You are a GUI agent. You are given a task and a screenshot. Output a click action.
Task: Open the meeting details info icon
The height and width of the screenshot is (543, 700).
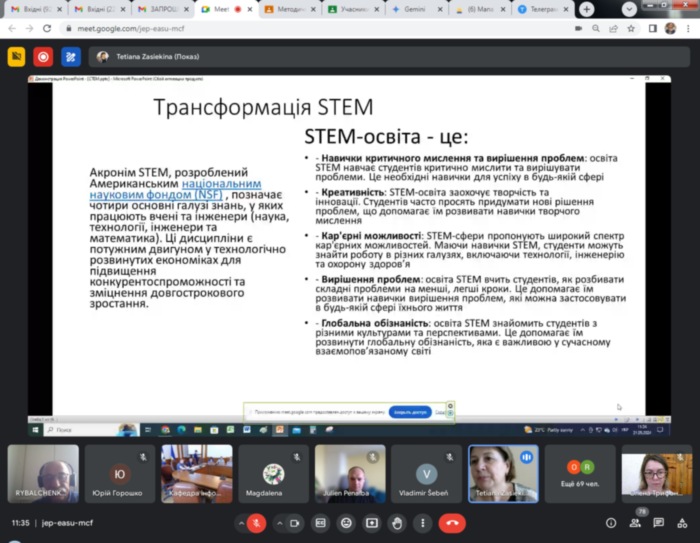(611, 522)
